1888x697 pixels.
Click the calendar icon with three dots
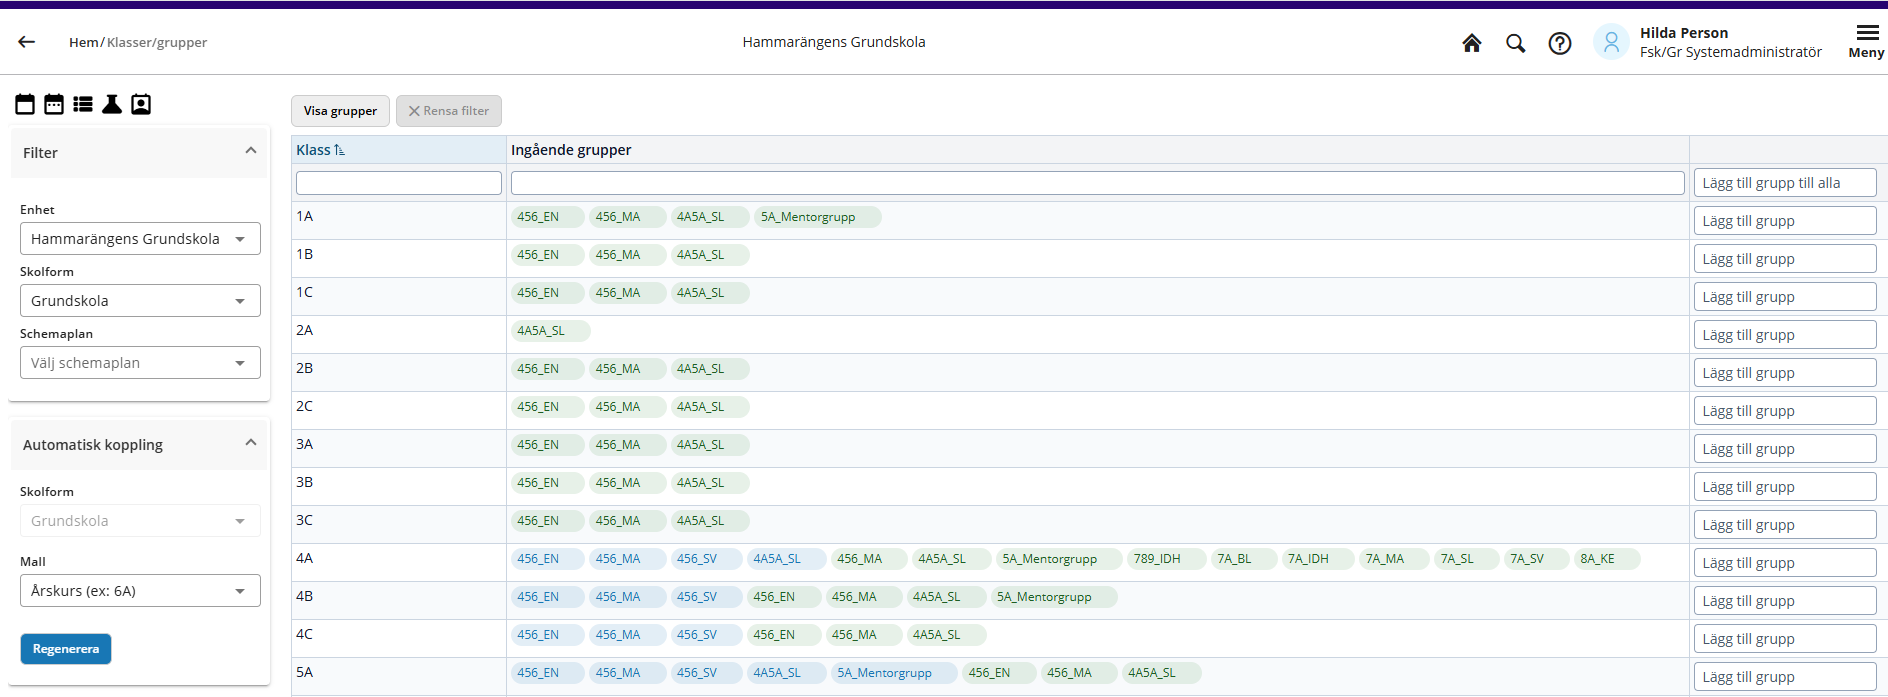pyautogui.click(x=54, y=104)
